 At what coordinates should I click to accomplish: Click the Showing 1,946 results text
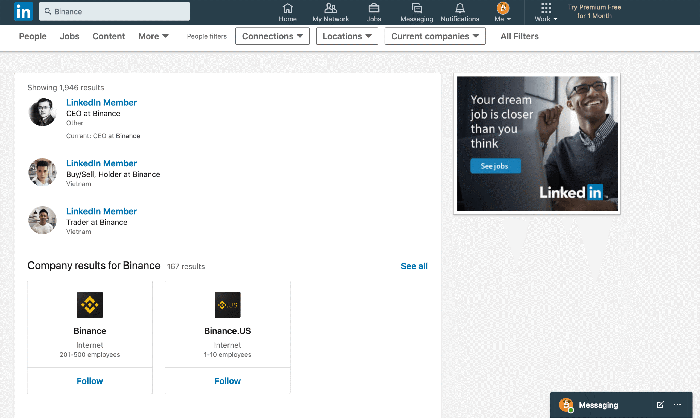click(x=66, y=88)
